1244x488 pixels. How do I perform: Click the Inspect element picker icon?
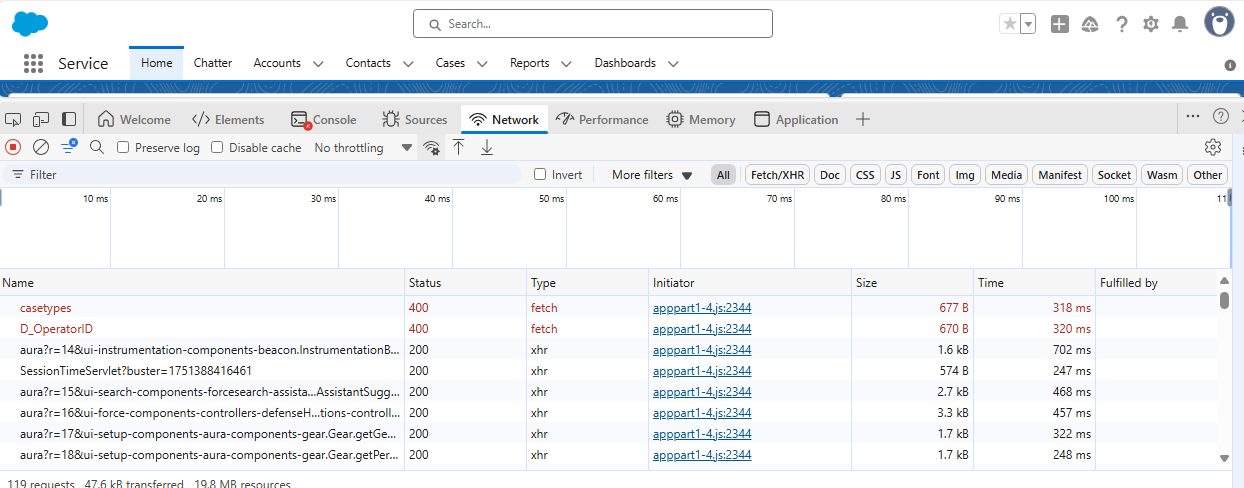[x=13, y=119]
